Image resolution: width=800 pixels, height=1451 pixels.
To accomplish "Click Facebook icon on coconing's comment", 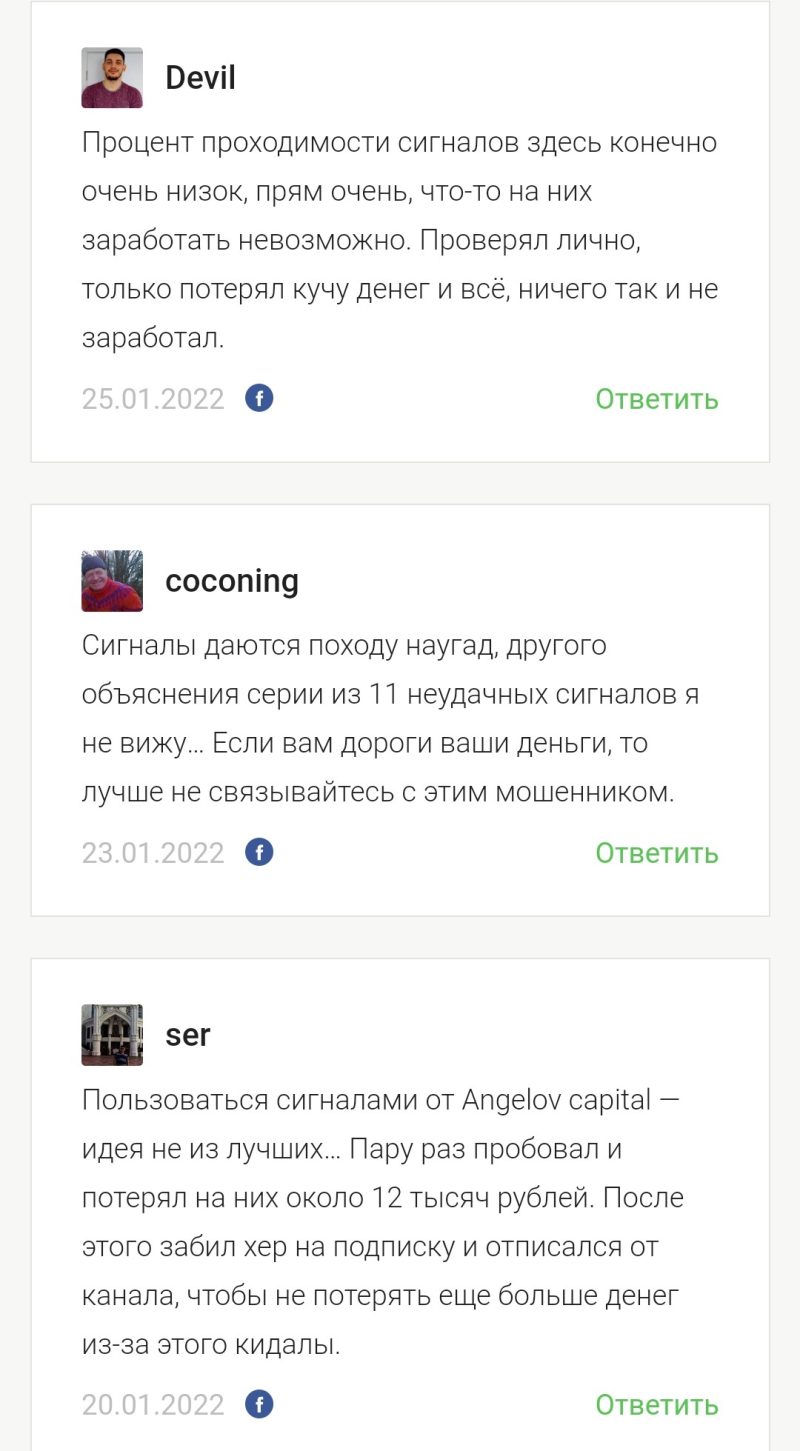I will (259, 852).
